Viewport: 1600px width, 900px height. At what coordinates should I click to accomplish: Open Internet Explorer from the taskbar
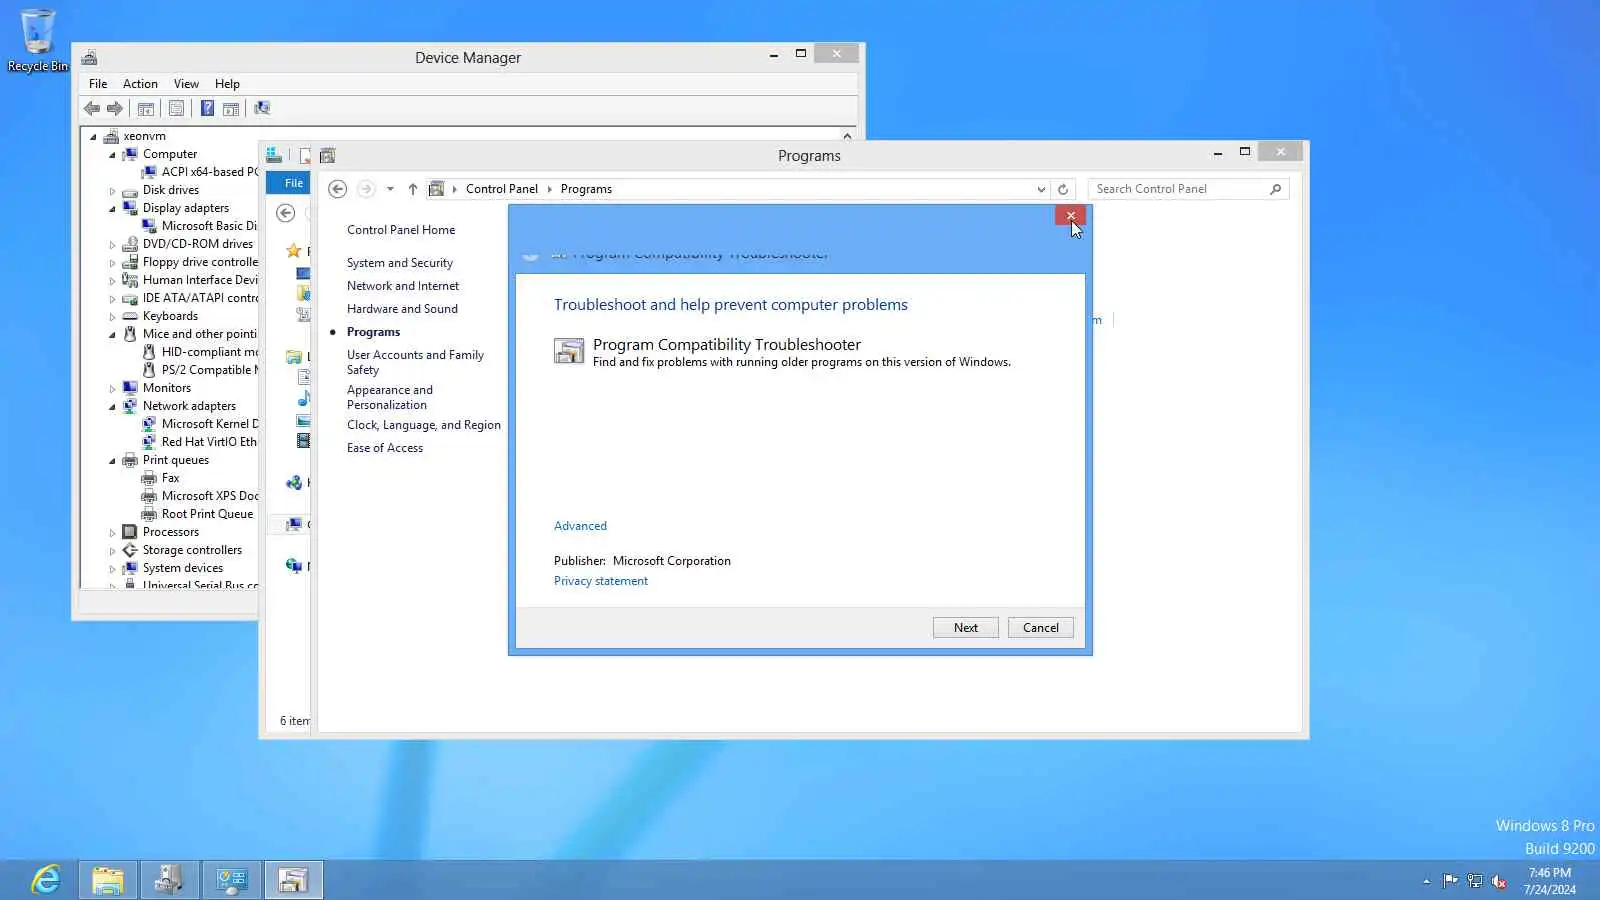pyautogui.click(x=46, y=880)
